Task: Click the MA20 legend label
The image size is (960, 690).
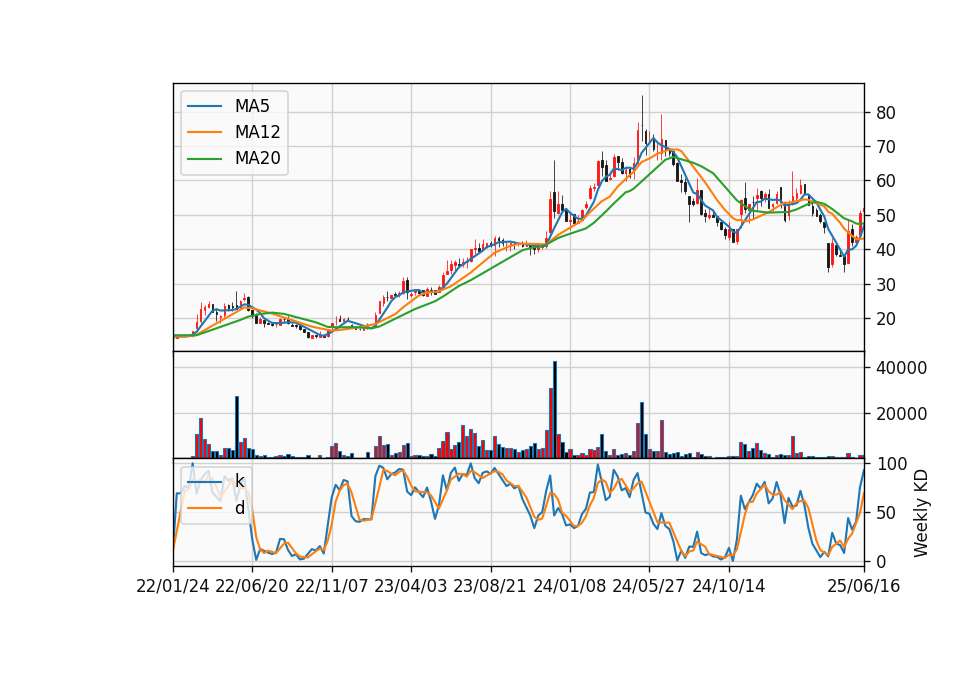Action: (257, 159)
